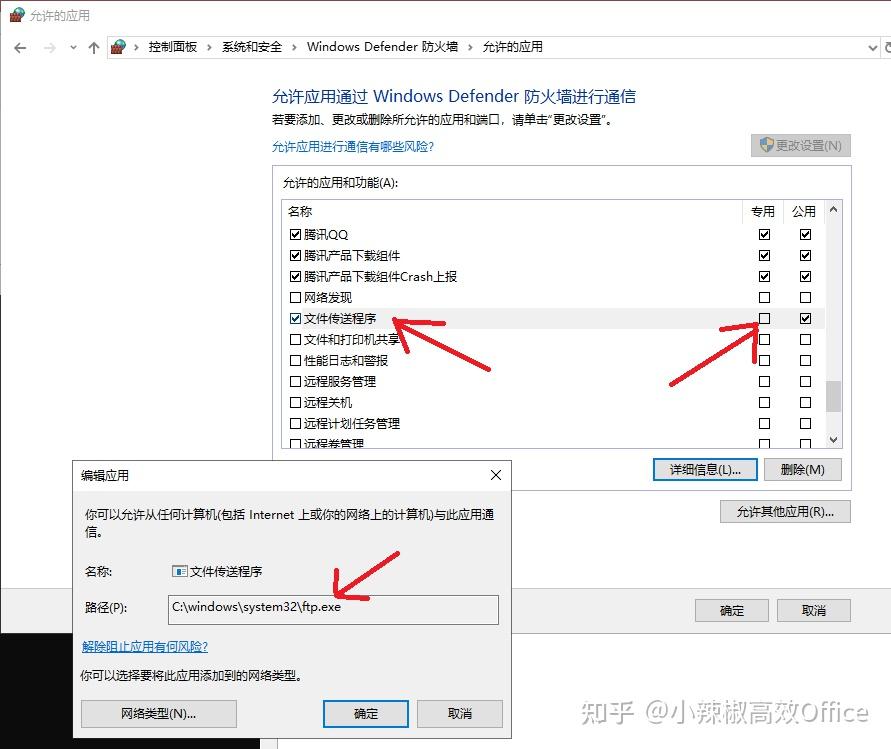Toggle 腾讯QQ name checkbox

(295, 234)
